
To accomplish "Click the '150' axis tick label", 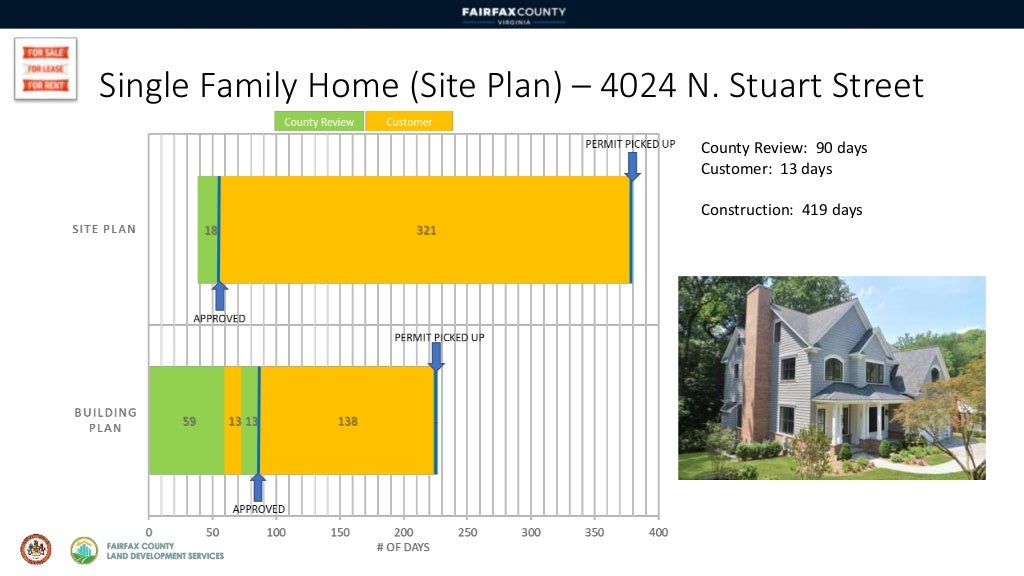I will pos(340,532).
